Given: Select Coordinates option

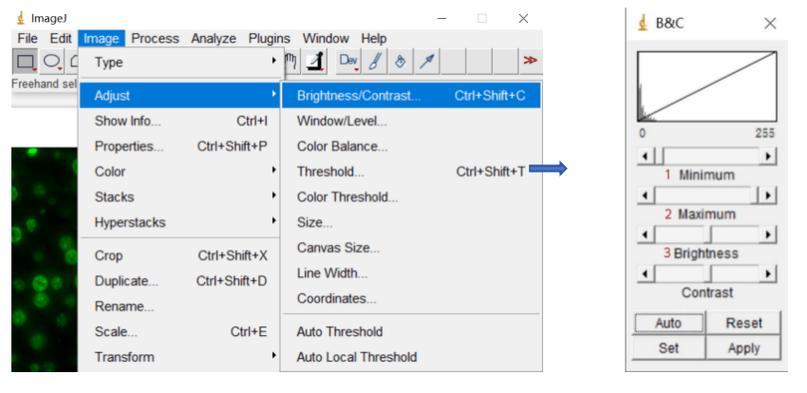Looking at the screenshot, I should tap(411, 298).
